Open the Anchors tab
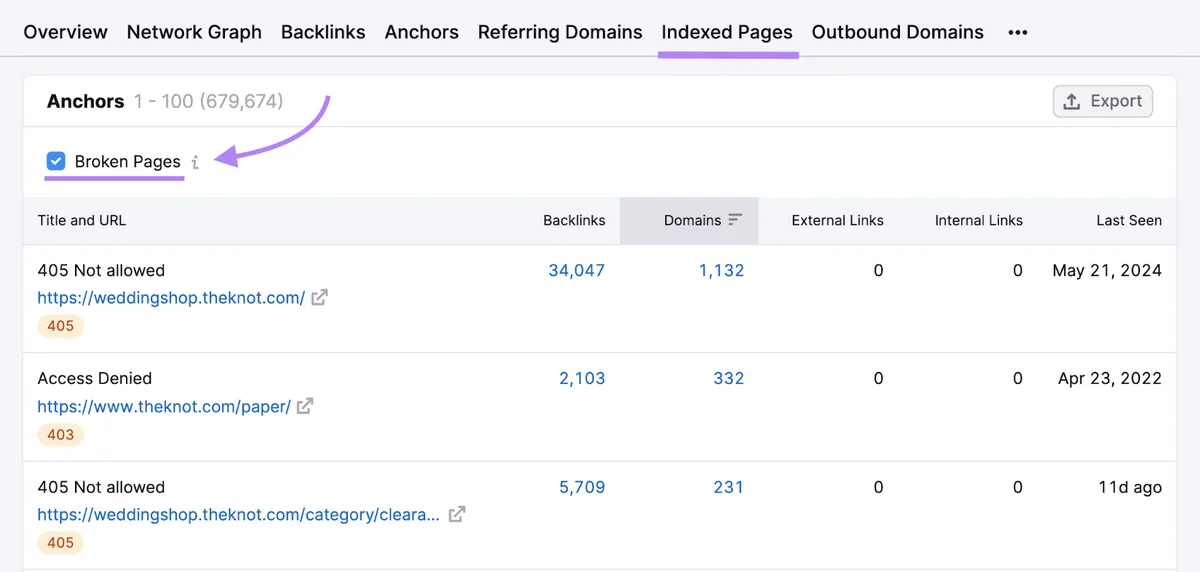Viewport: 1200px width, 572px height. click(x=422, y=32)
